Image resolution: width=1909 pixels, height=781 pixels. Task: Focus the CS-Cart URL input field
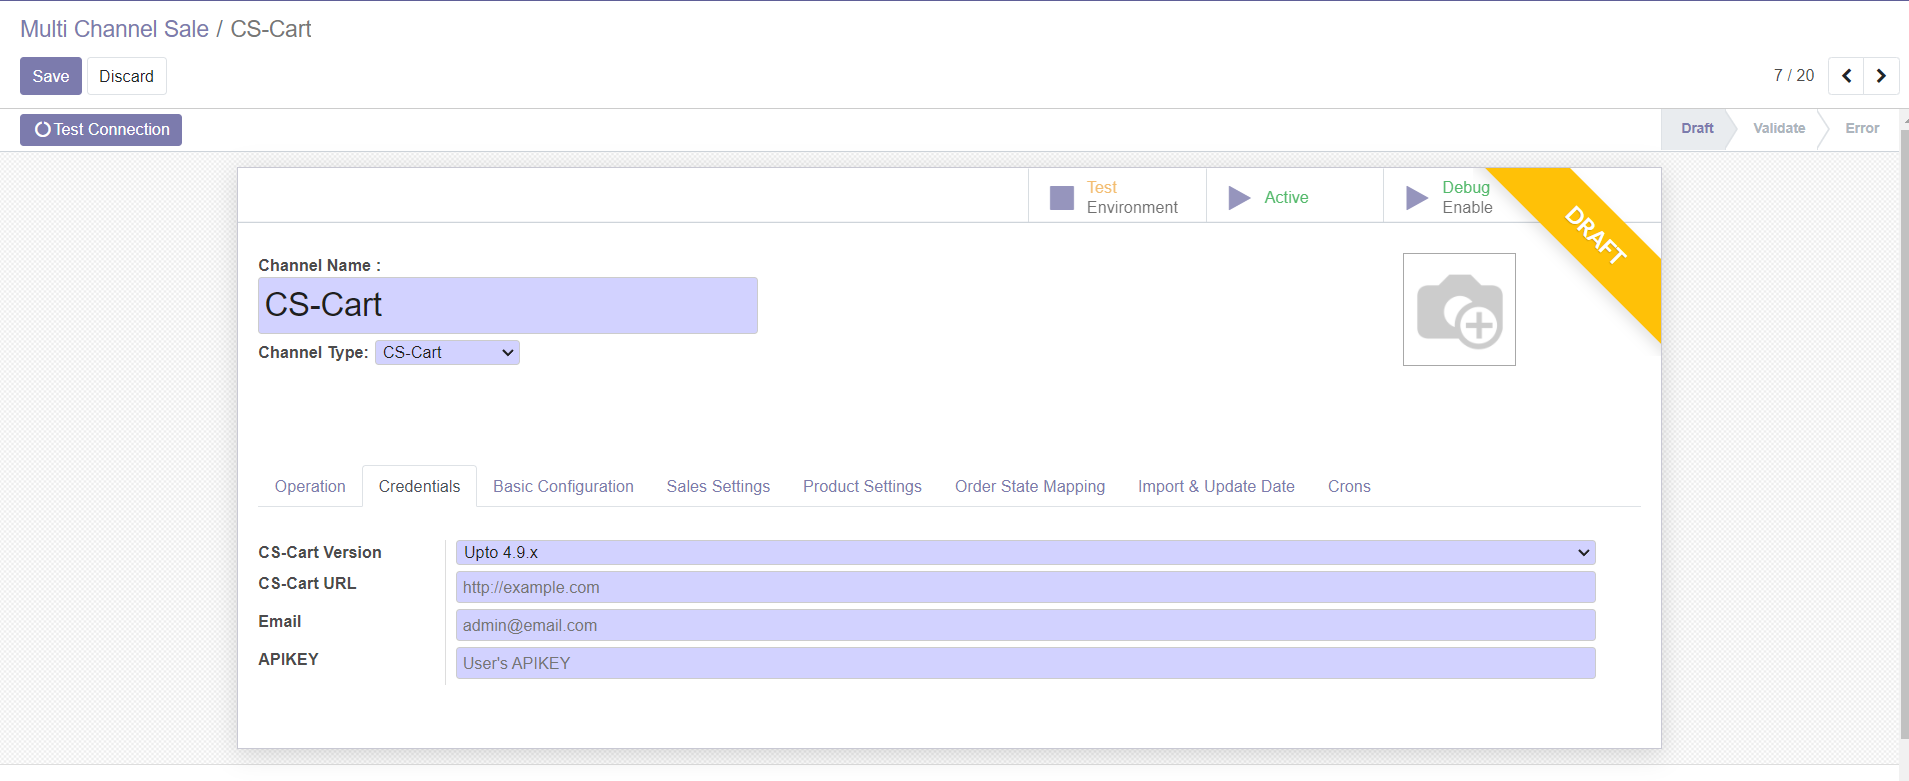1025,588
